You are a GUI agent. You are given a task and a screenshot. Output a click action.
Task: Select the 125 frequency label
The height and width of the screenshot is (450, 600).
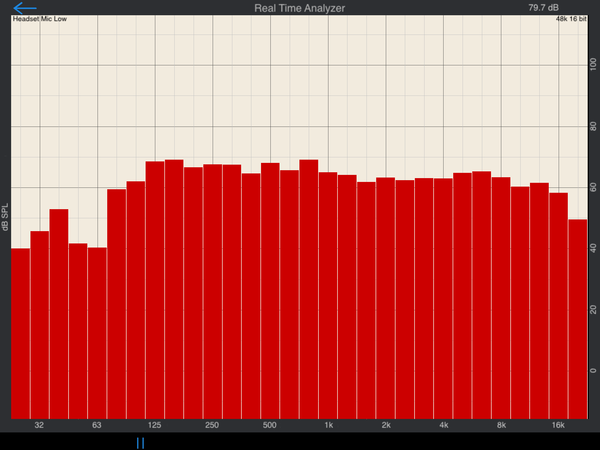tap(155, 425)
